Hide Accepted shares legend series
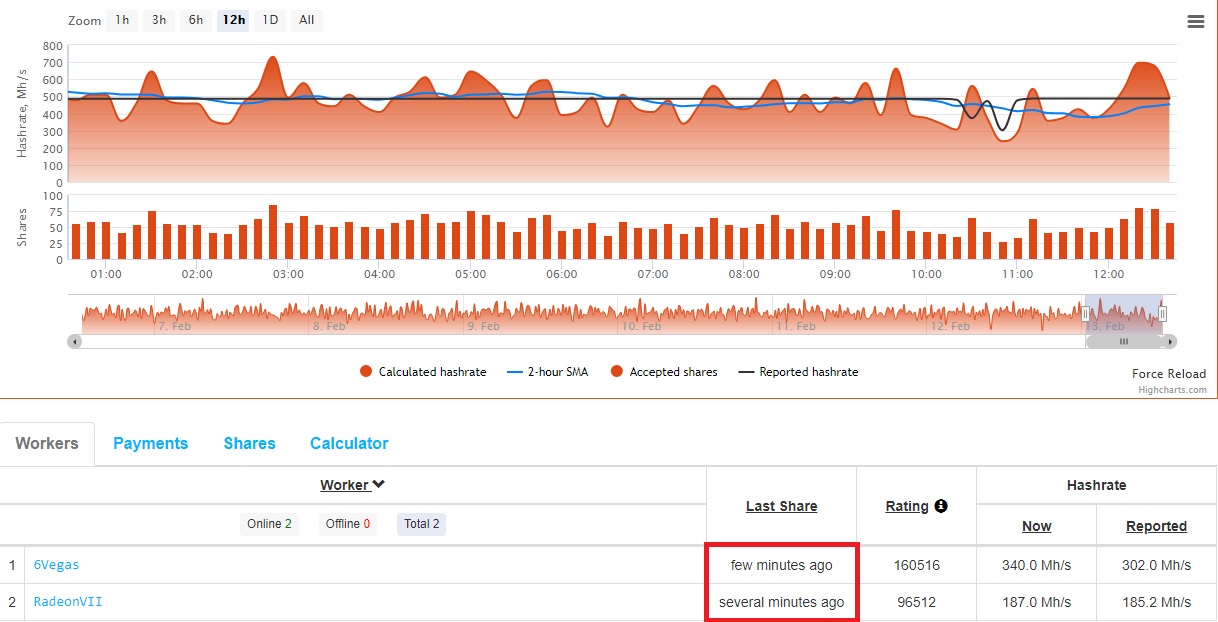 (664, 372)
